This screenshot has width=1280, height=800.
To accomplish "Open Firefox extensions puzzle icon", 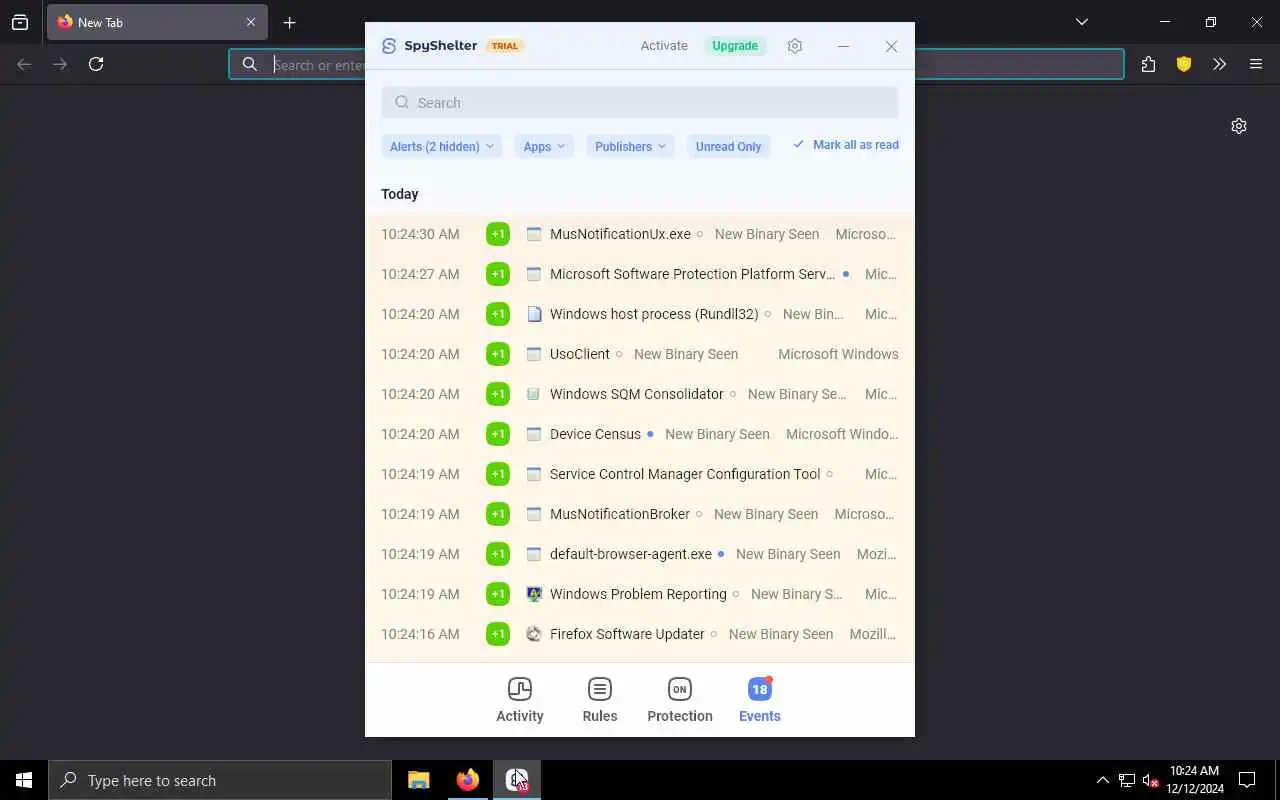I will (x=1148, y=64).
